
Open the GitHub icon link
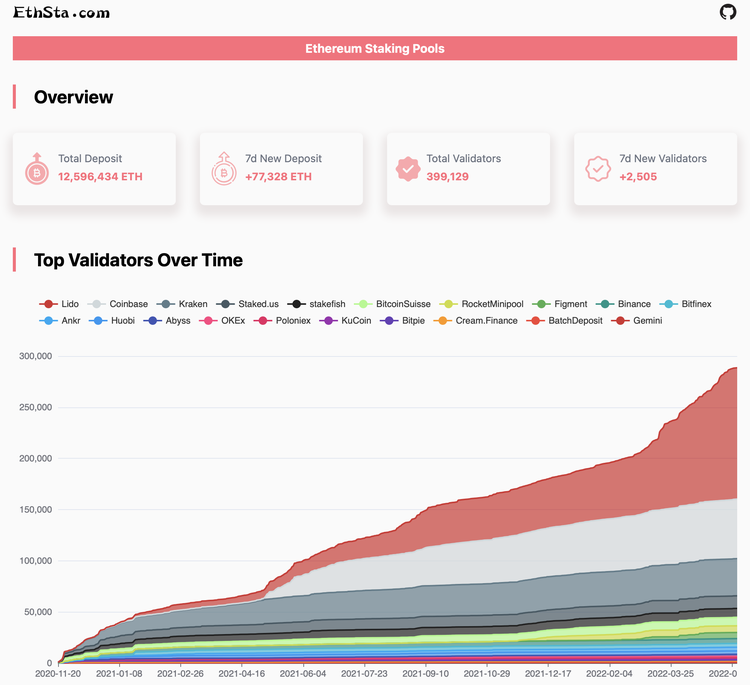pos(728,12)
